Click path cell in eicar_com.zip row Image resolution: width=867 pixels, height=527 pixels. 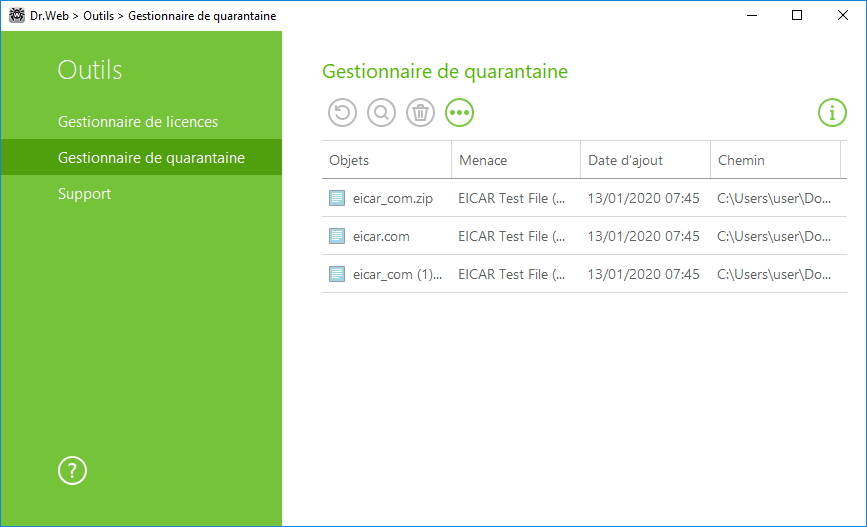click(774, 199)
